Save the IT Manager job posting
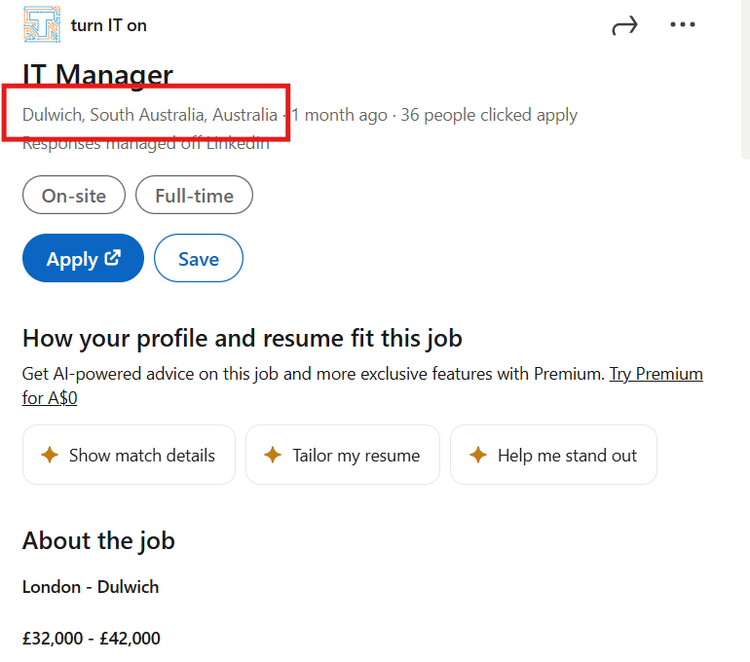Viewport: 750px width, 662px height. click(199, 258)
